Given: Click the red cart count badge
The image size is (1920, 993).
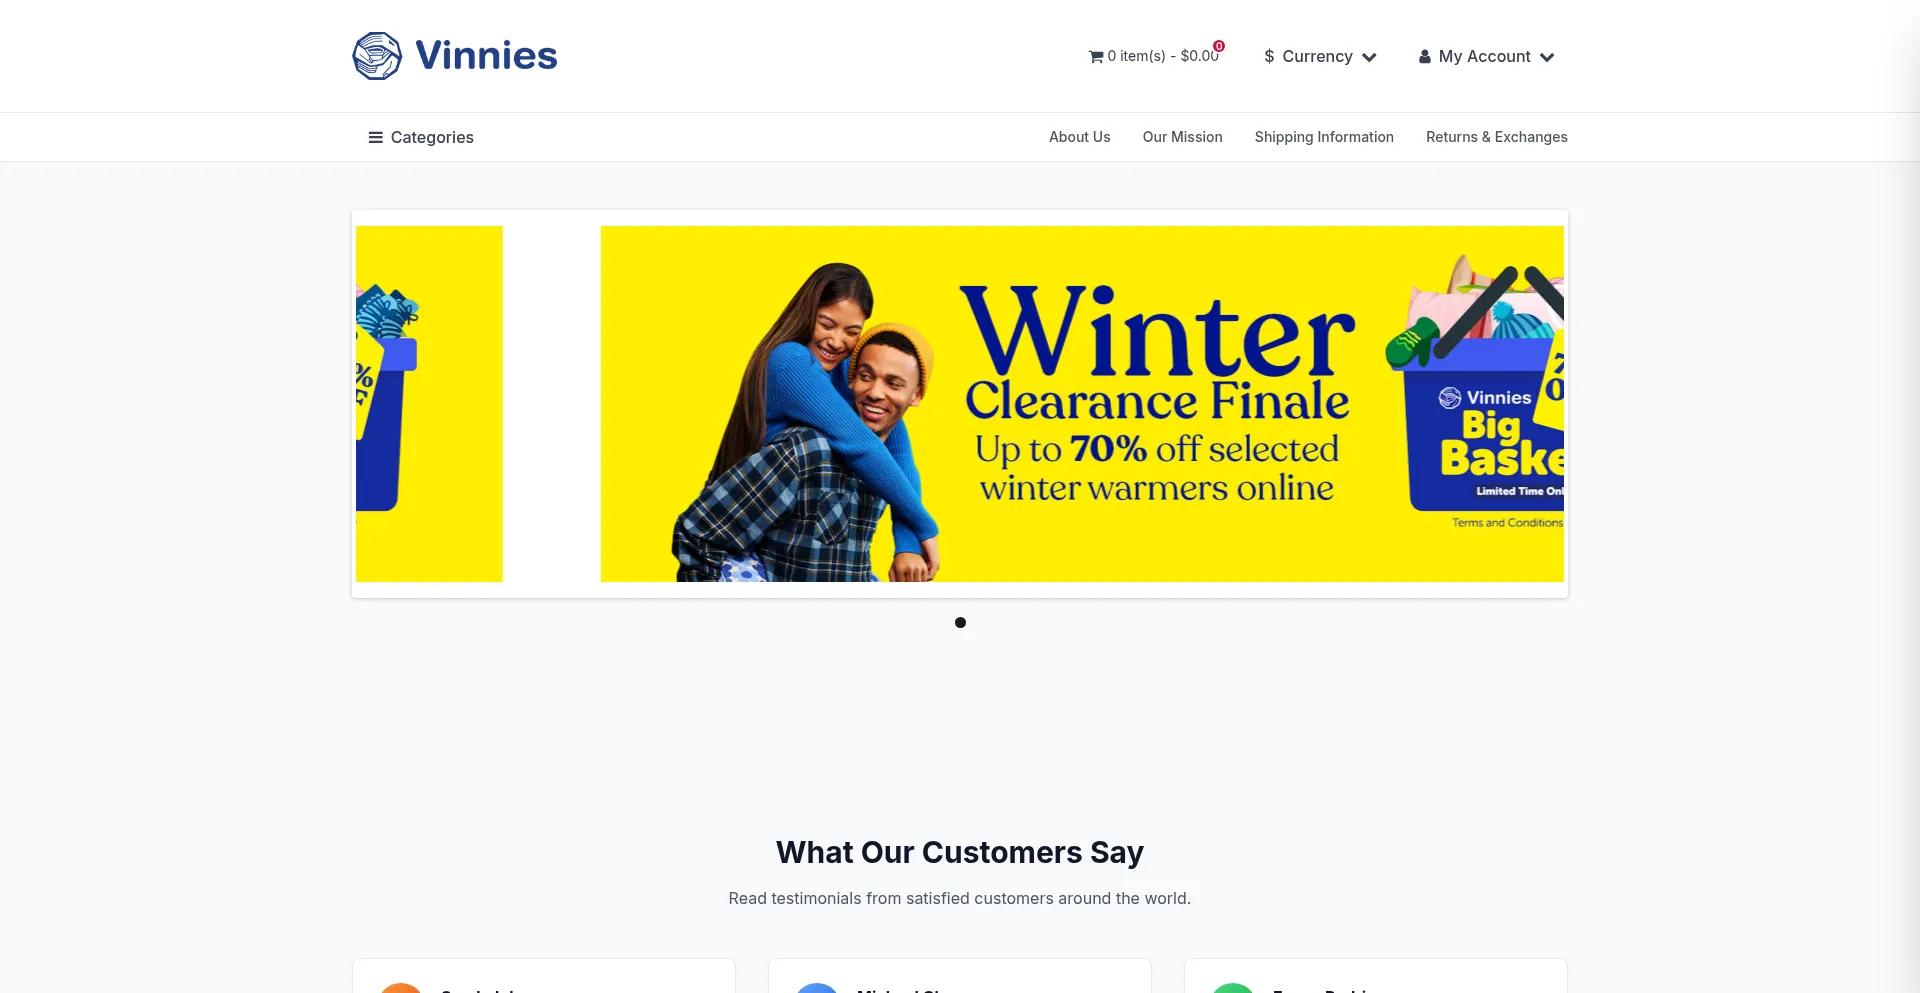Looking at the screenshot, I should coord(1219,46).
